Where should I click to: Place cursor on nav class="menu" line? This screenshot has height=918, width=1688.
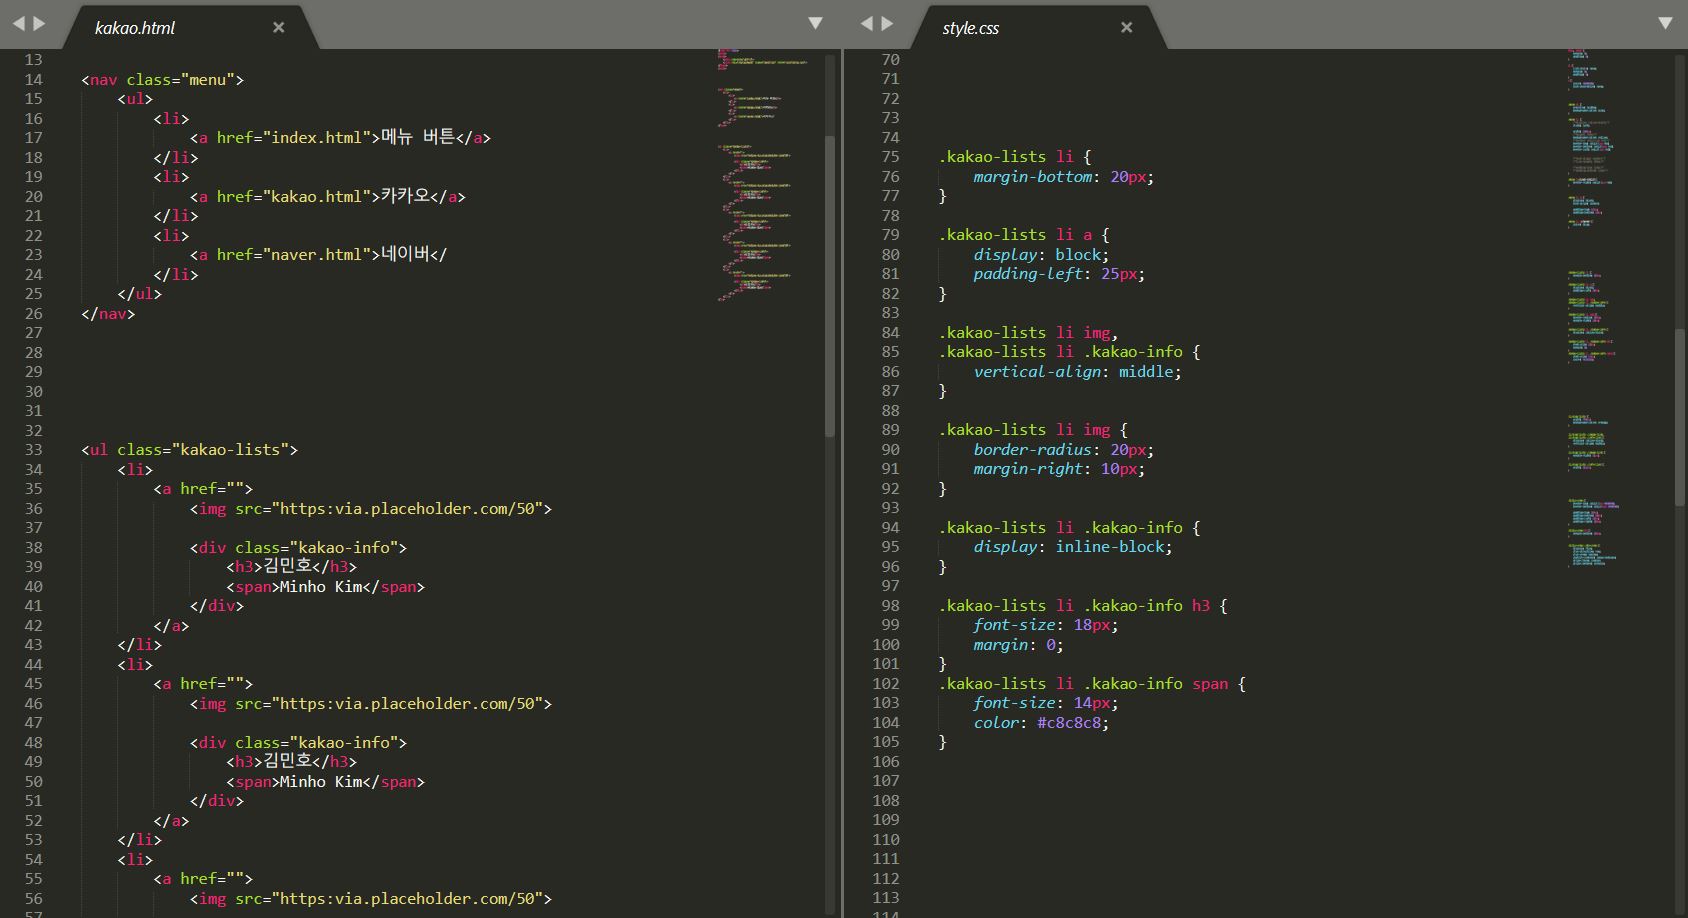coord(162,80)
